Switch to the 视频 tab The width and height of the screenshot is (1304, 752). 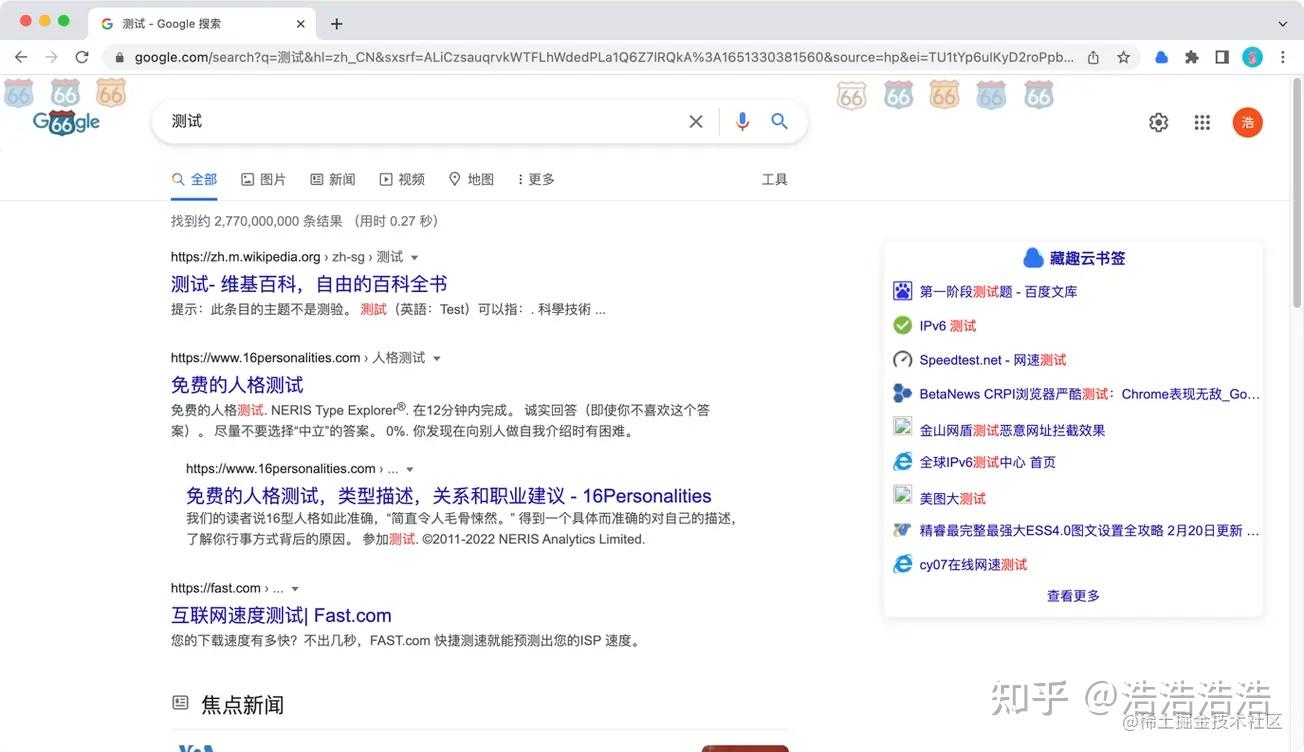(x=402, y=179)
